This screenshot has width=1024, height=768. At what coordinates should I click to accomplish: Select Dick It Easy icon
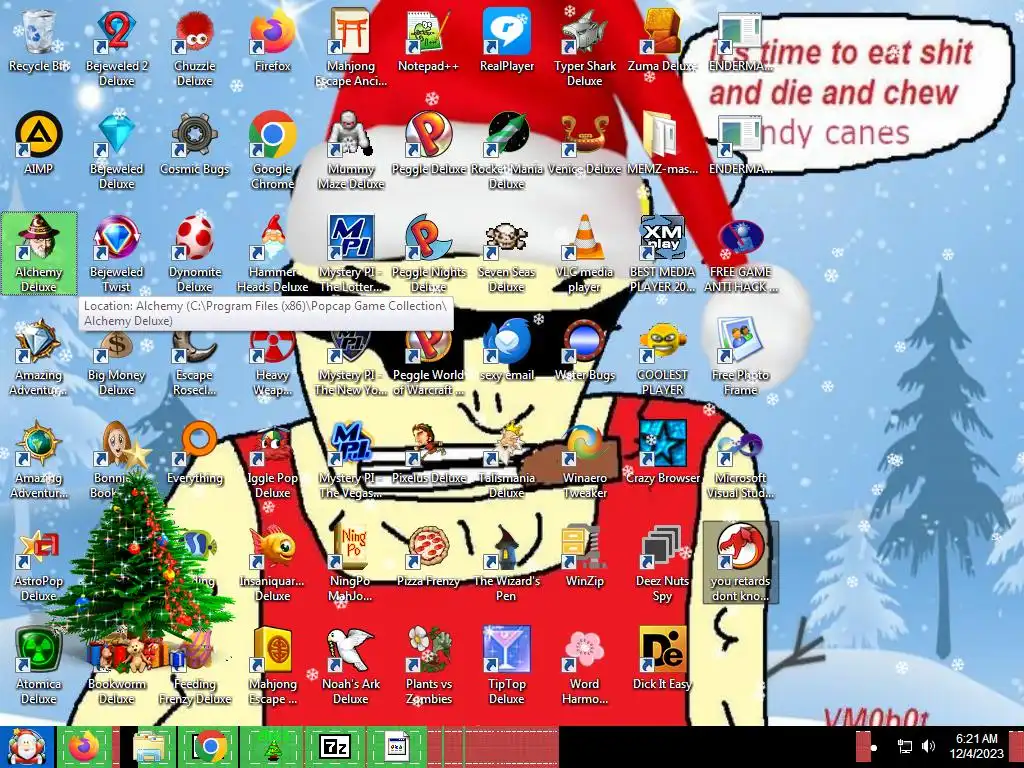pyautogui.click(x=662, y=659)
